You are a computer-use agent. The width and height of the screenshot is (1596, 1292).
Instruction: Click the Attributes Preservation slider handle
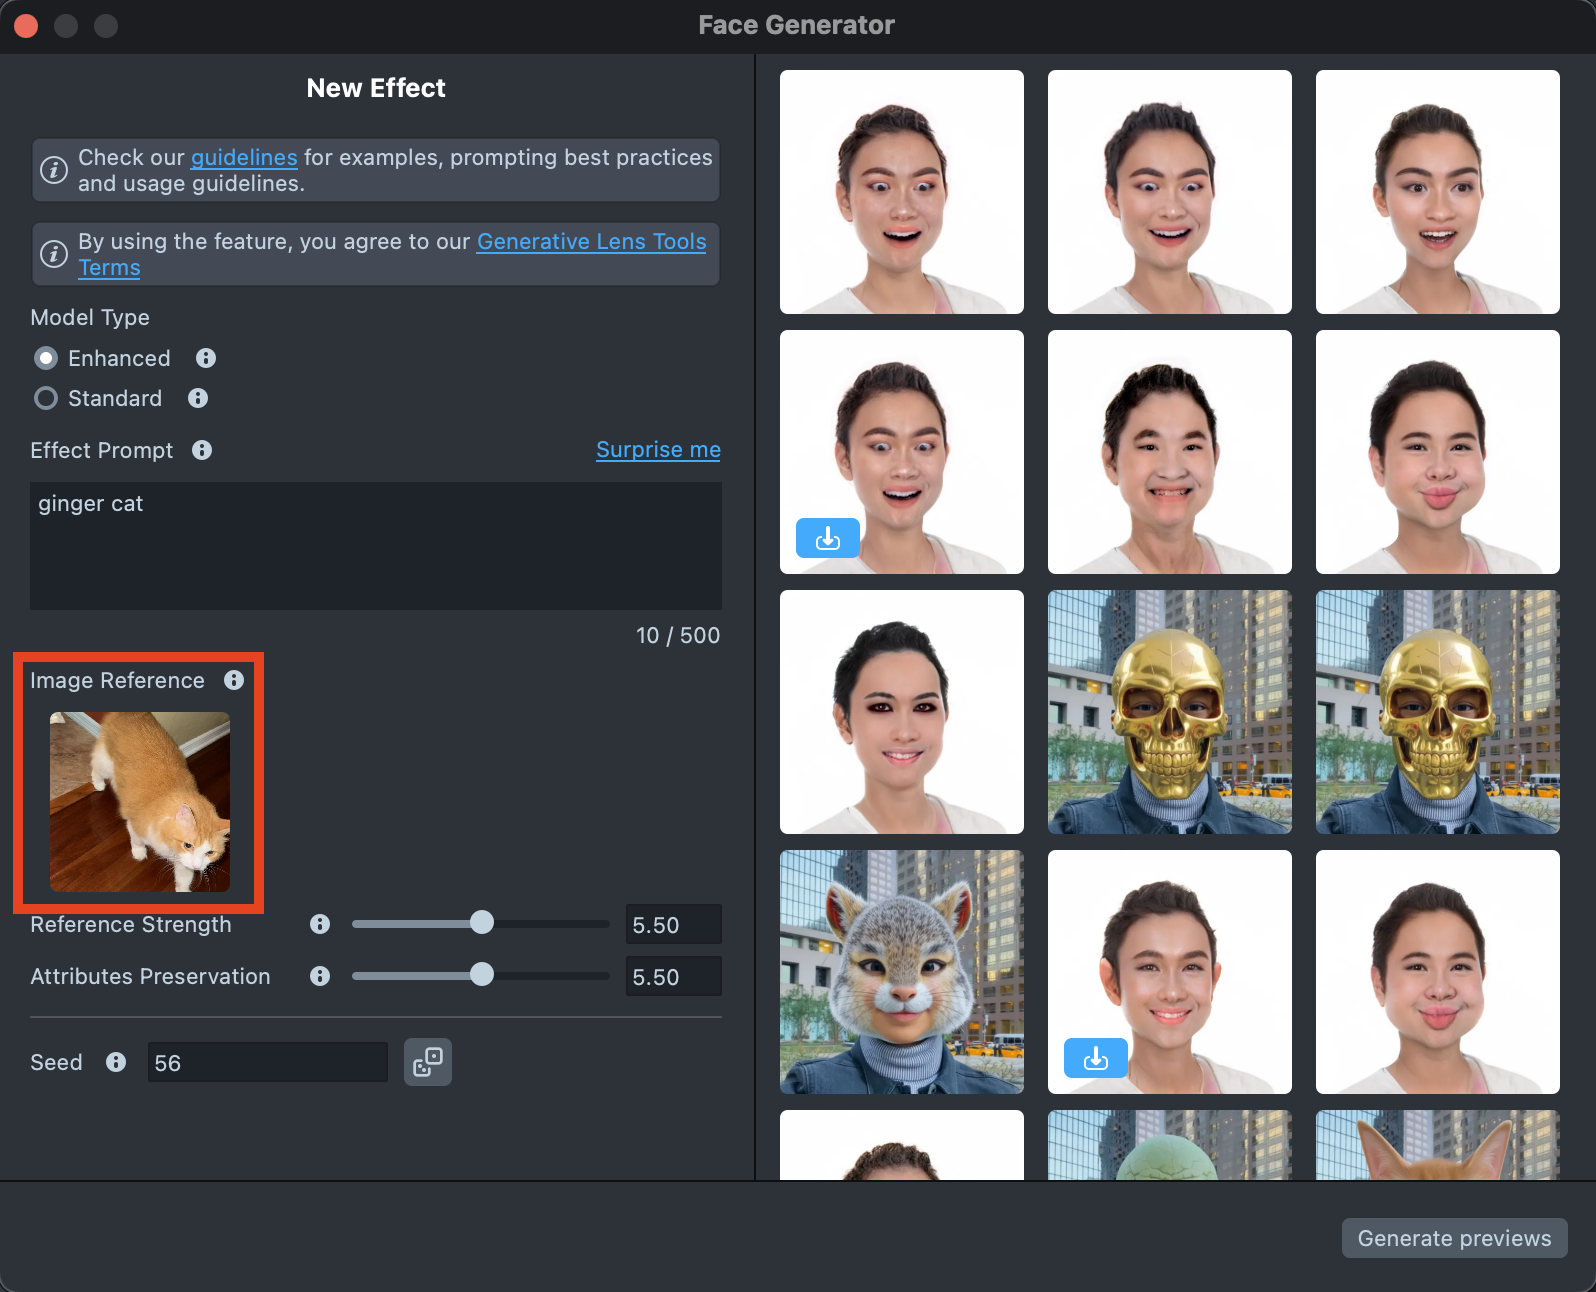click(482, 975)
